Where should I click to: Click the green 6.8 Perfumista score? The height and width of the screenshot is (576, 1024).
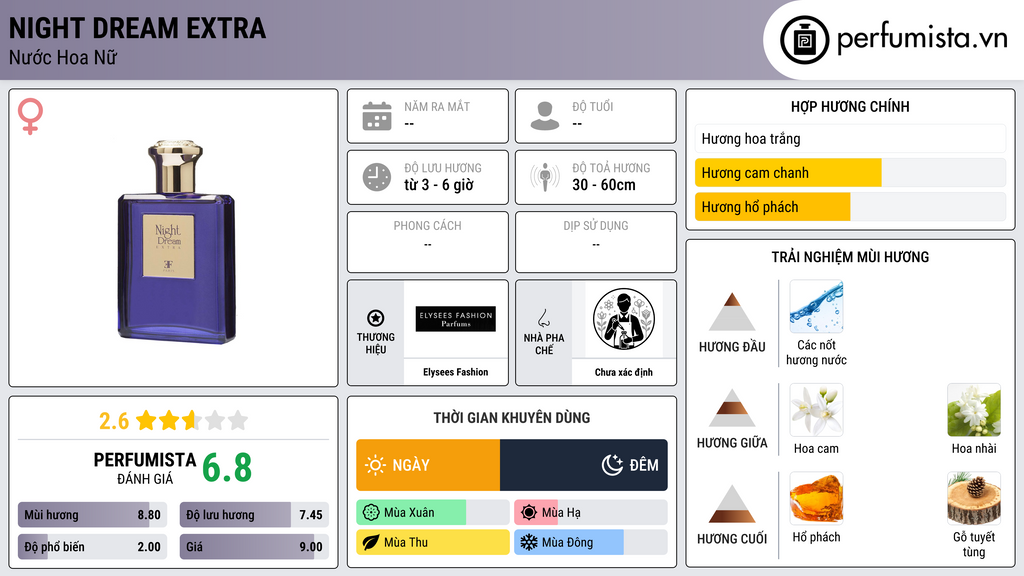pyautogui.click(x=227, y=468)
